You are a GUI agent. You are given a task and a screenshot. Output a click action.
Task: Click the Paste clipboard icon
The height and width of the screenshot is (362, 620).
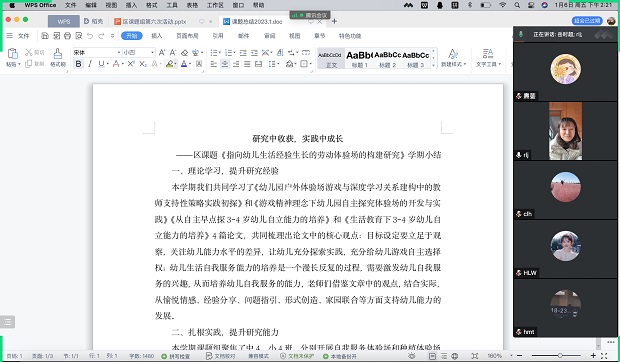pos(13,53)
